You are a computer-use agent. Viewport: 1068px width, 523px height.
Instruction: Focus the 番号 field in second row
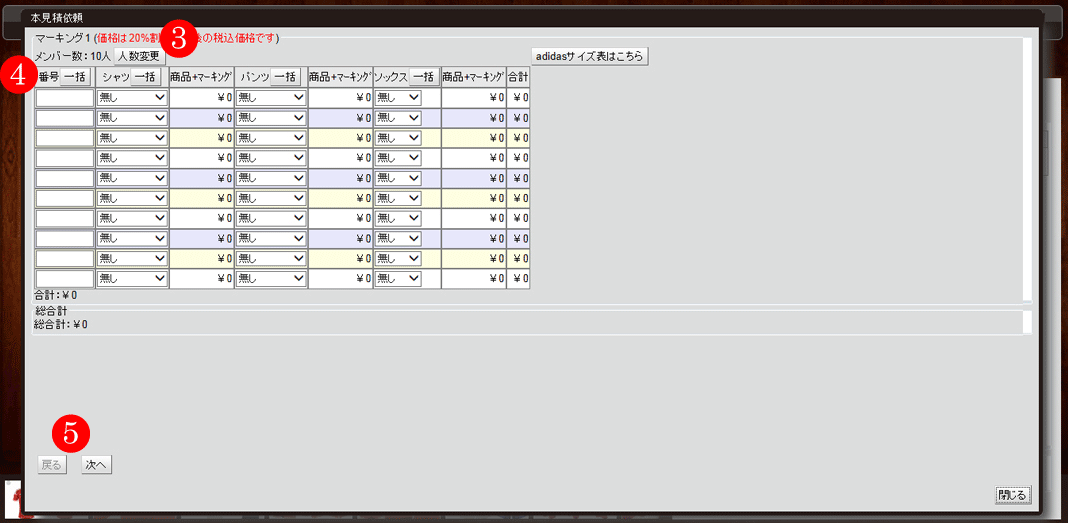(x=65, y=118)
